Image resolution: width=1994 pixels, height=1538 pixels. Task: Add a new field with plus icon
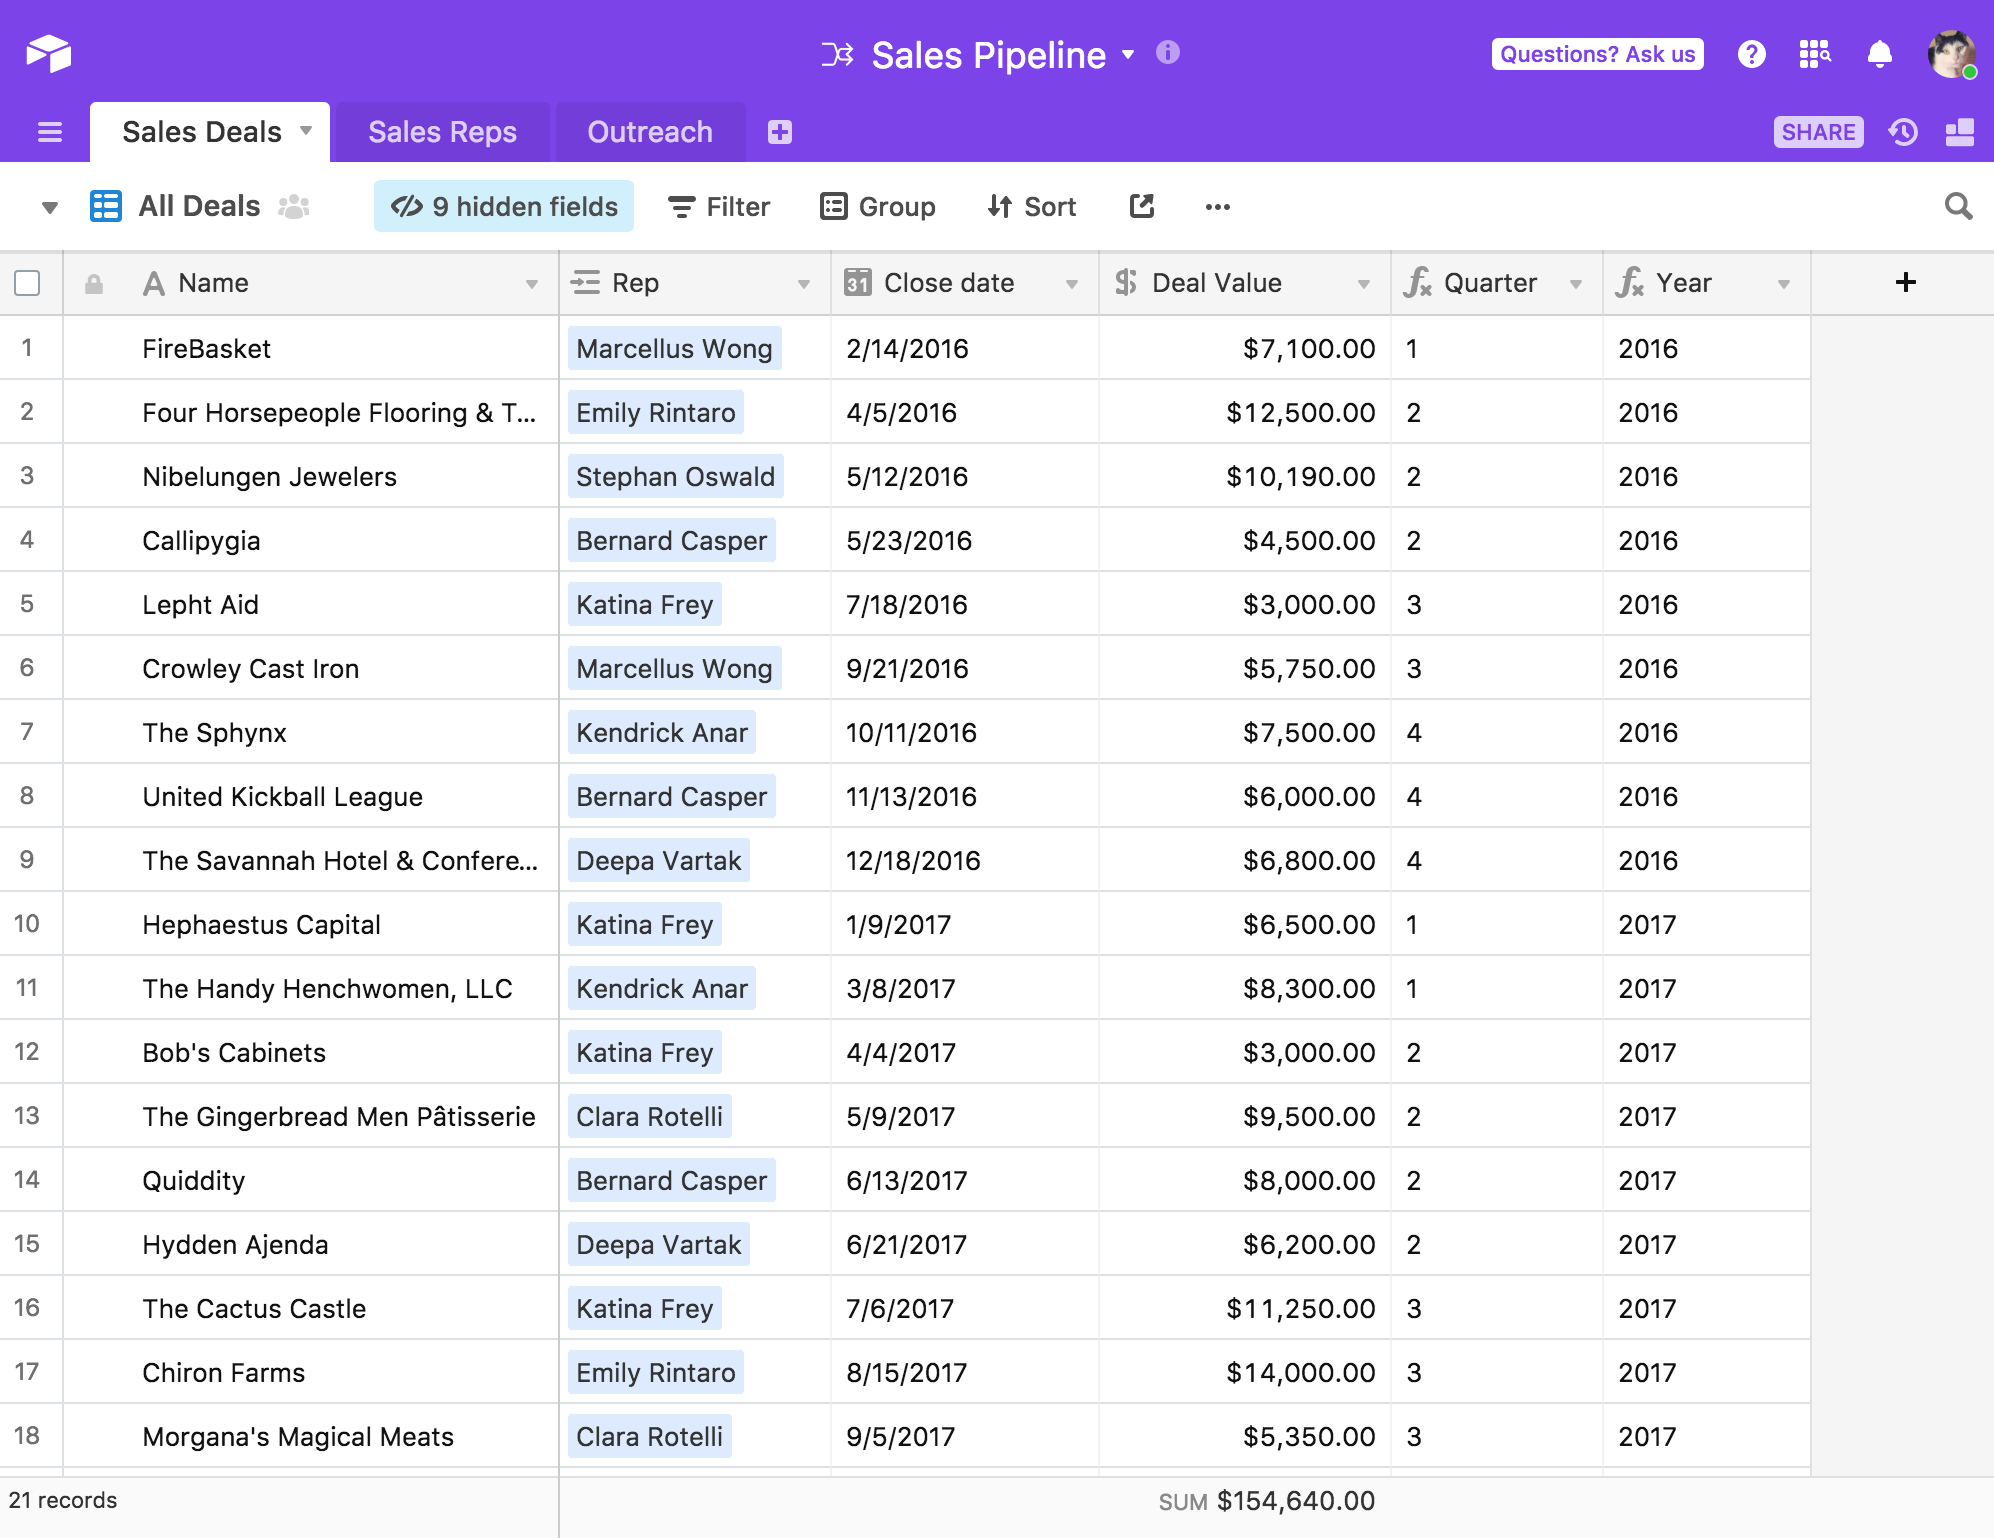[x=1905, y=282]
